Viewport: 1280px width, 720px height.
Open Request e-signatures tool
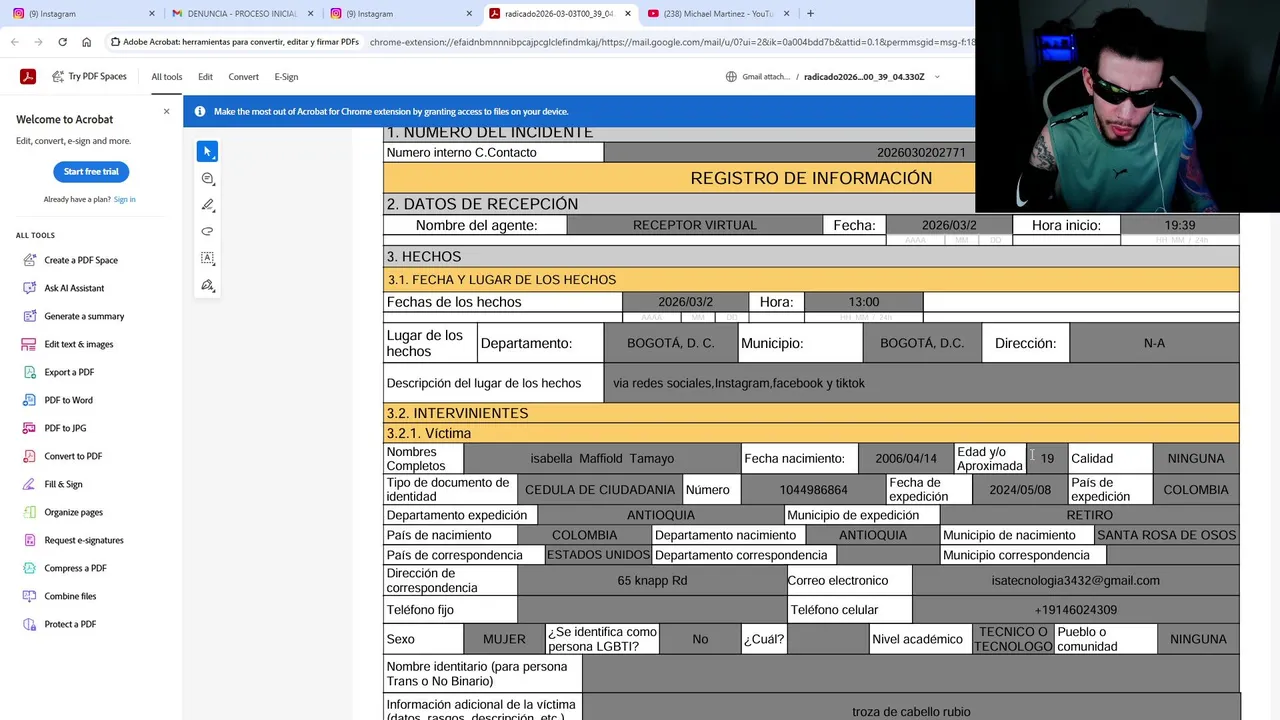pos(84,540)
